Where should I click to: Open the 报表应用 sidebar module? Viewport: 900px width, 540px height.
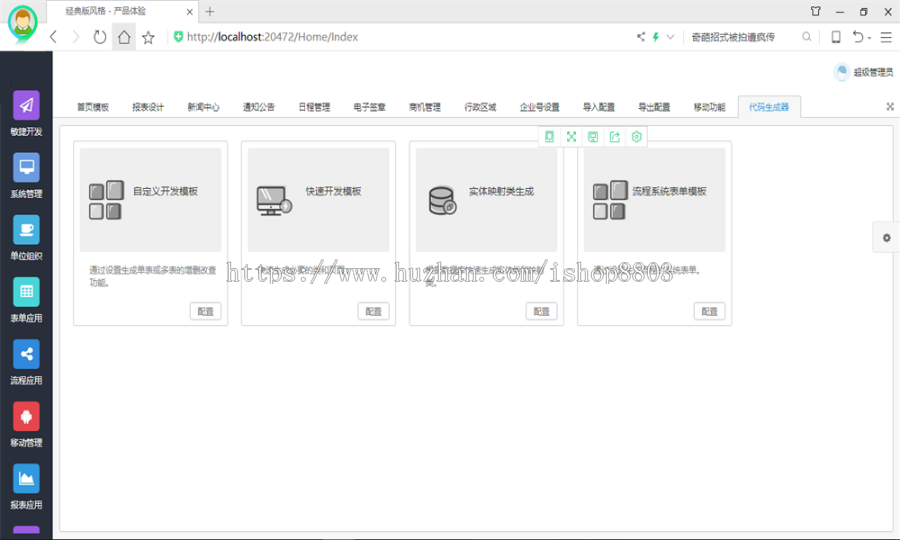click(26, 487)
